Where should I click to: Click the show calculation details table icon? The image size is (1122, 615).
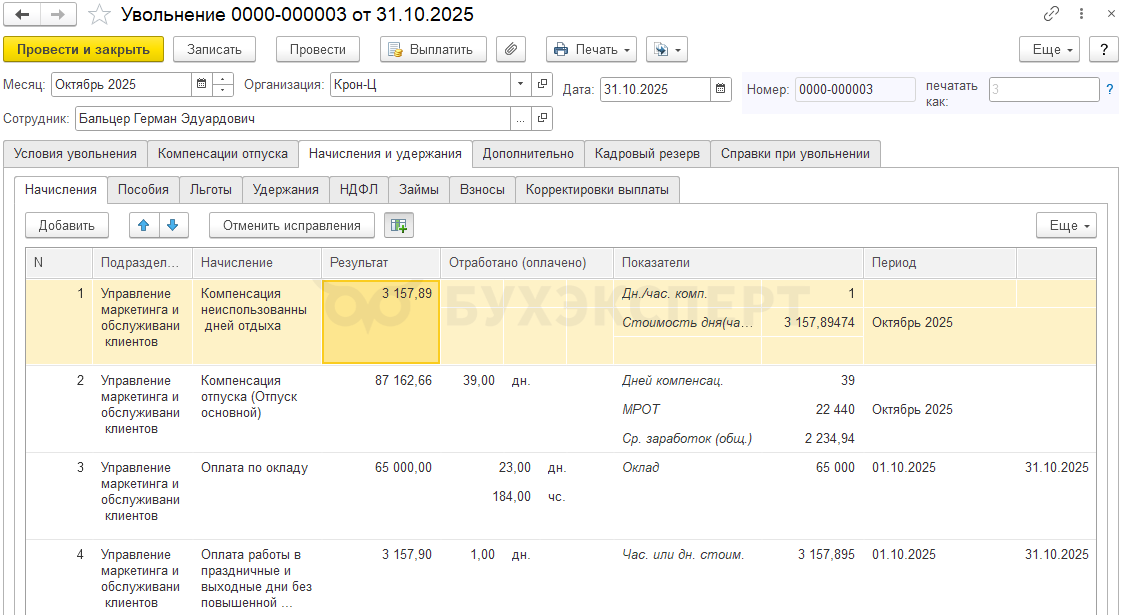click(399, 225)
